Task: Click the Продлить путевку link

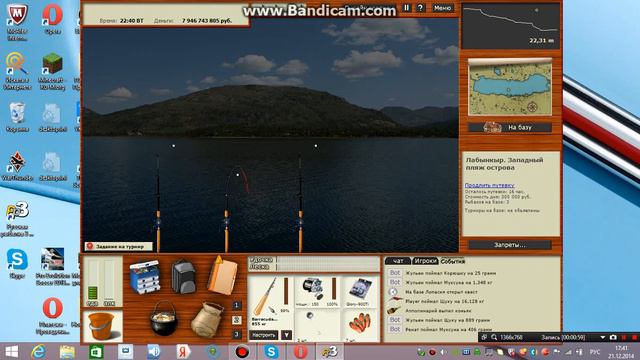Action: click(x=489, y=185)
